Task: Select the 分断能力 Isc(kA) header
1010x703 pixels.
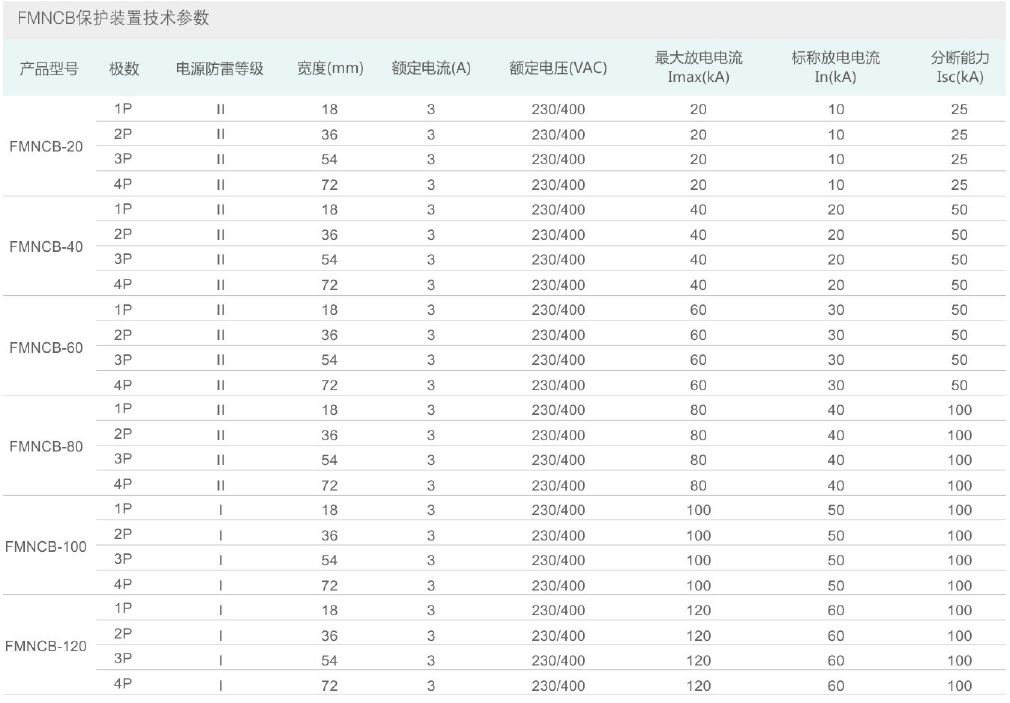Action: (x=959, y=67)
